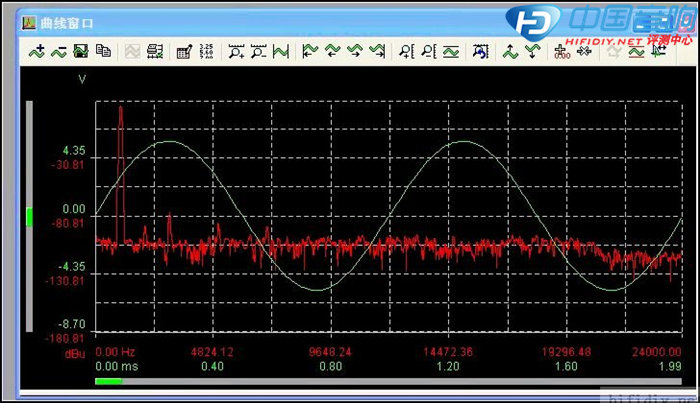700x403 pixels.
Task: Click the cursor readout icon with 000 label
Action: (562, 51)
